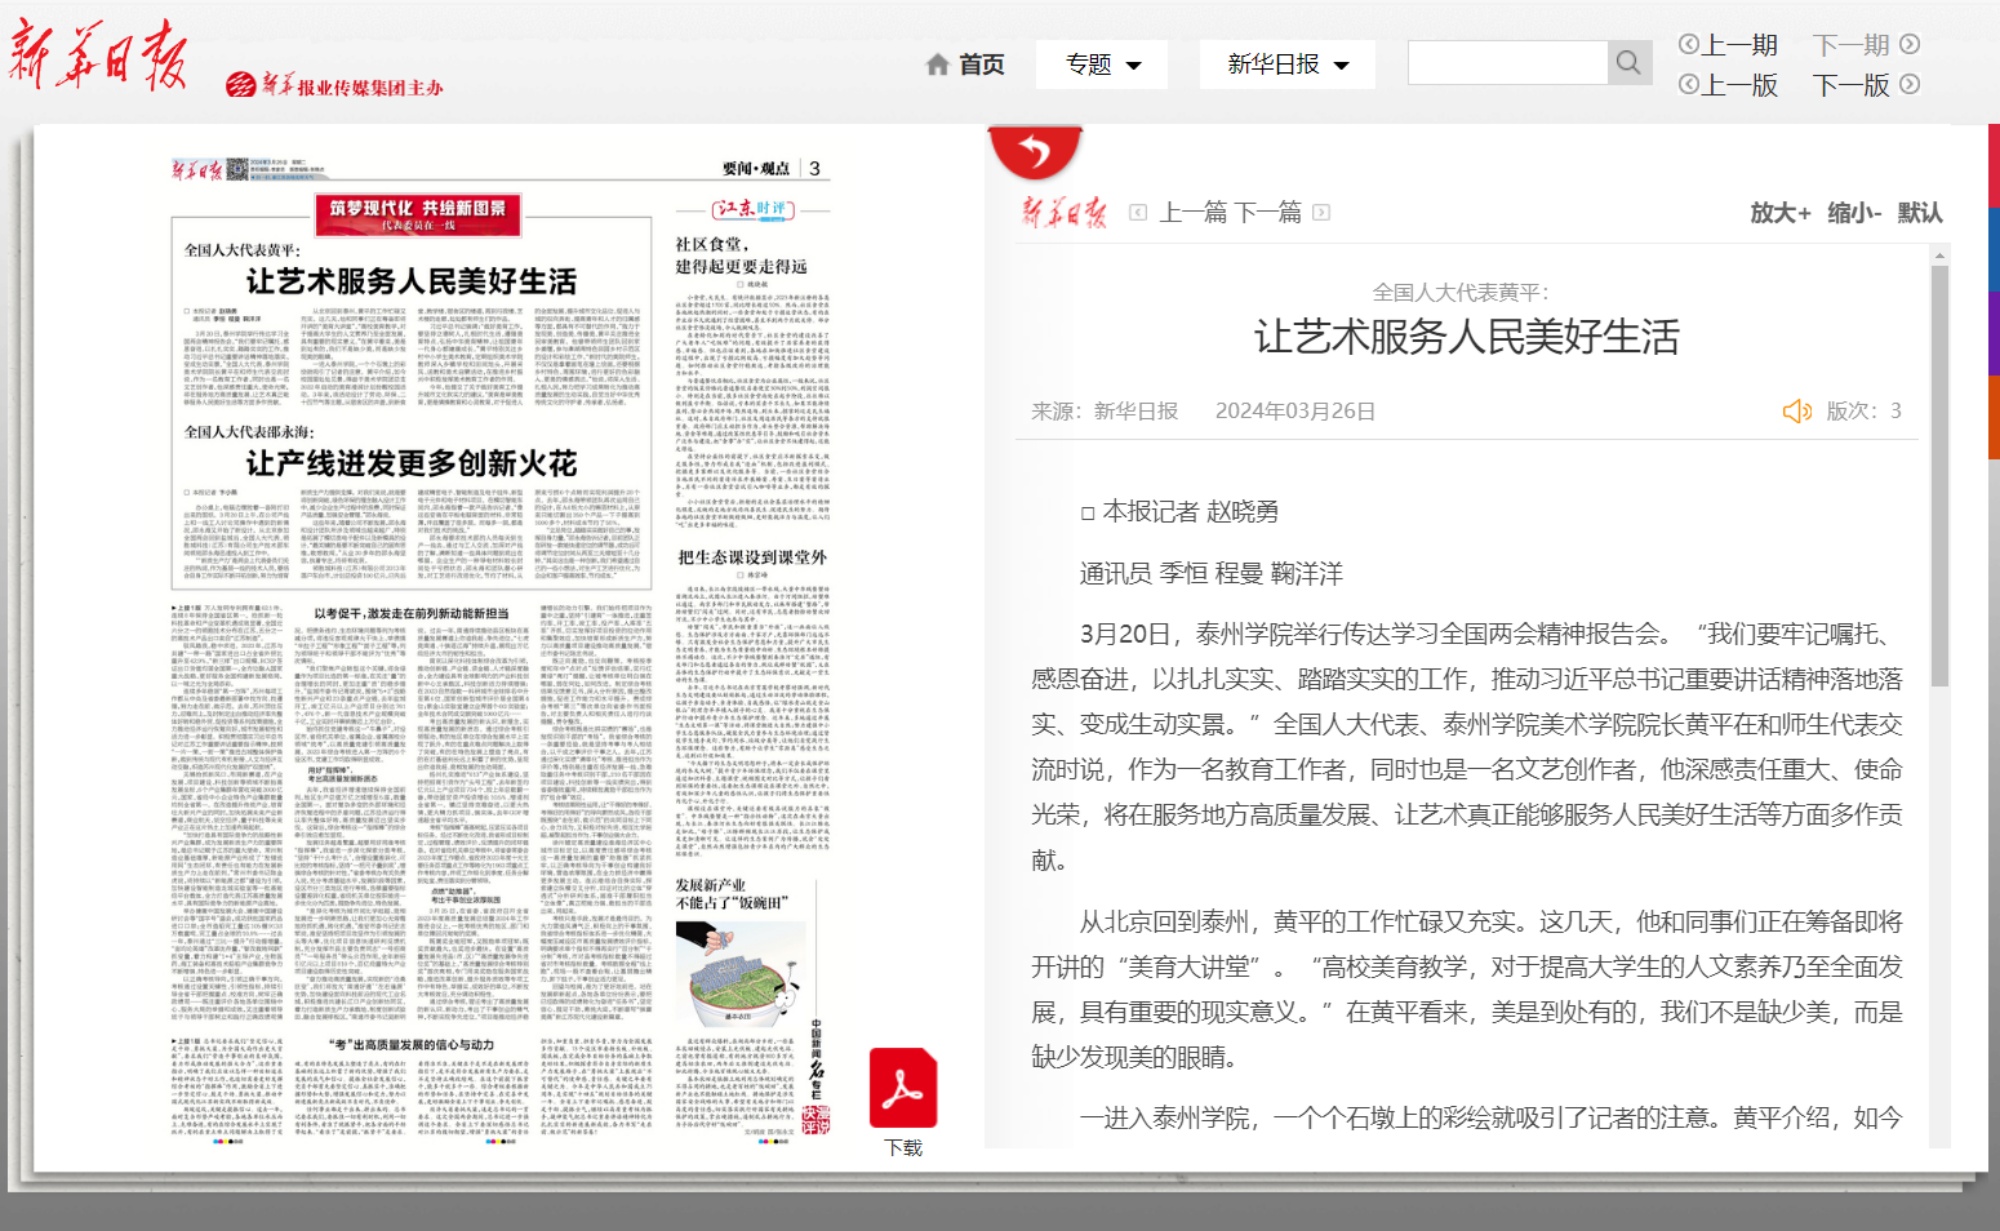Click the search input field
Screen dimensions: 2000x1231
[x=1506, y=63]
